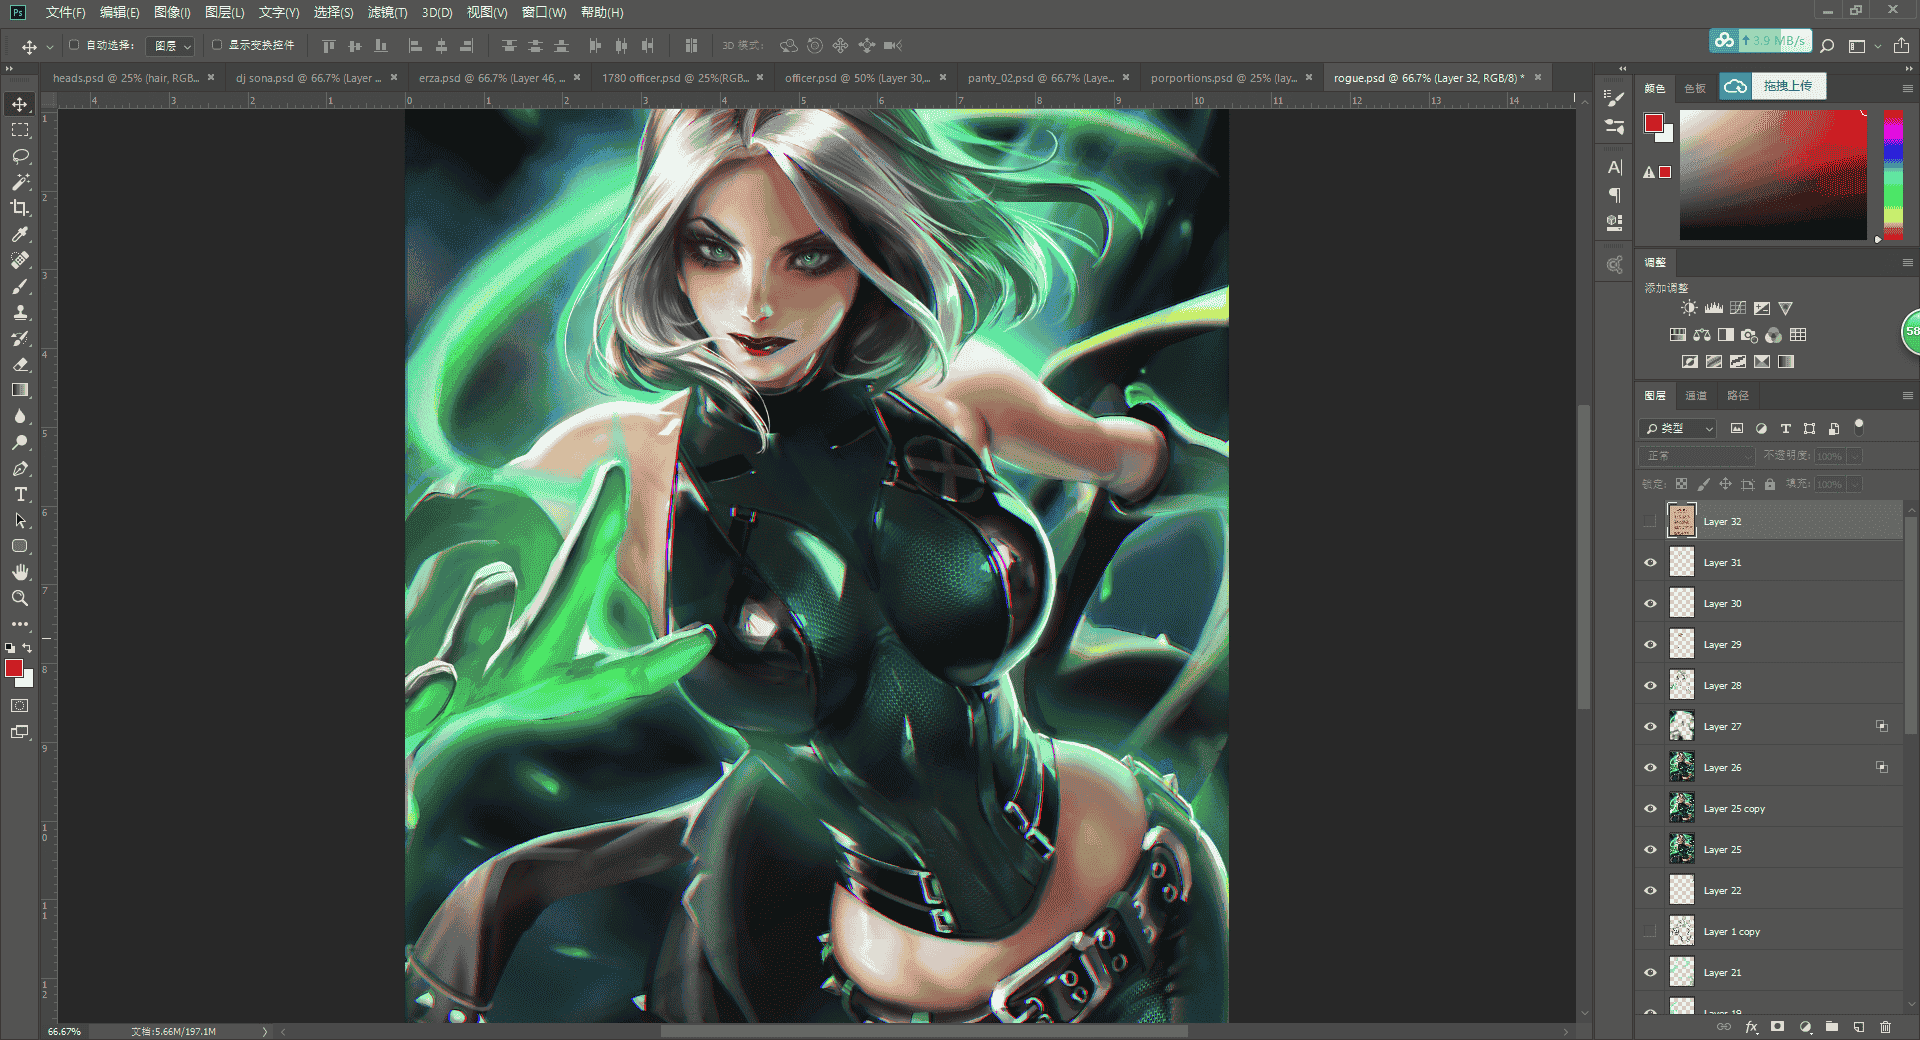Toggle visibility of Layer 25 copy

(1650, 809)
